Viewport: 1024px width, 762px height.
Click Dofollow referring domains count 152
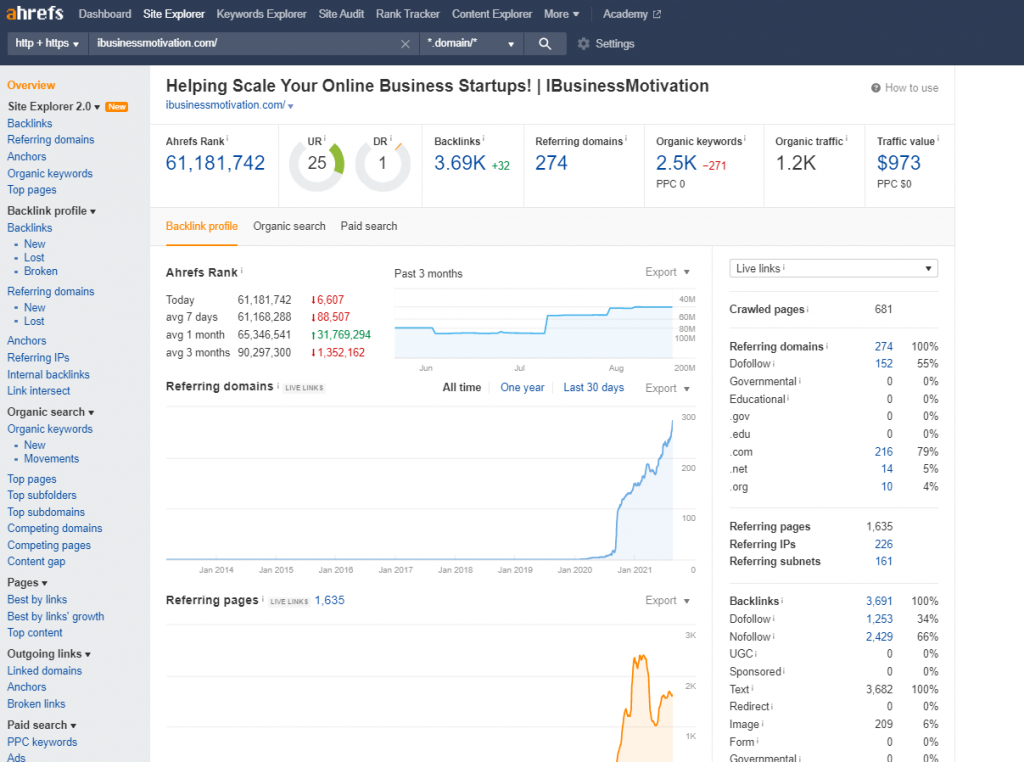click(x=884, y=364)
